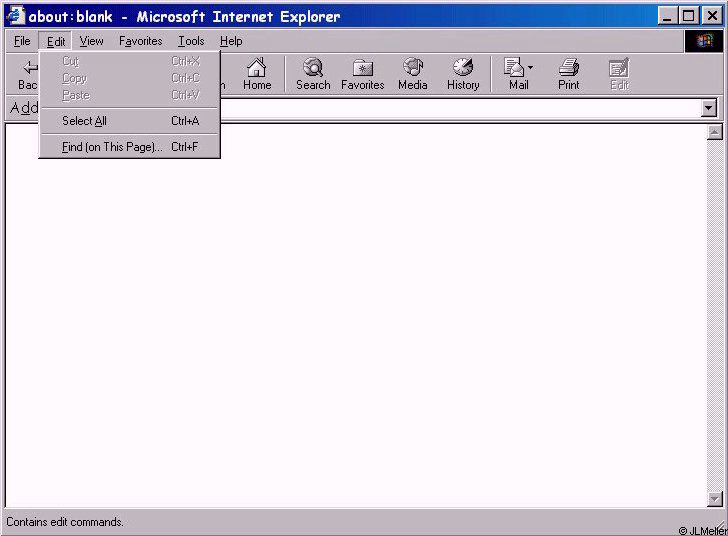Viewport: 728px width, 536px height.
Task: Choose Find (on This Page) menu entry
Action: point(130,147)
